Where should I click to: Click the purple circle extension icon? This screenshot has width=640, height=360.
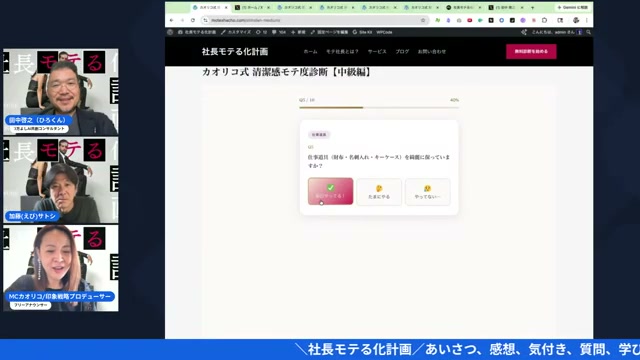[523, 20]
